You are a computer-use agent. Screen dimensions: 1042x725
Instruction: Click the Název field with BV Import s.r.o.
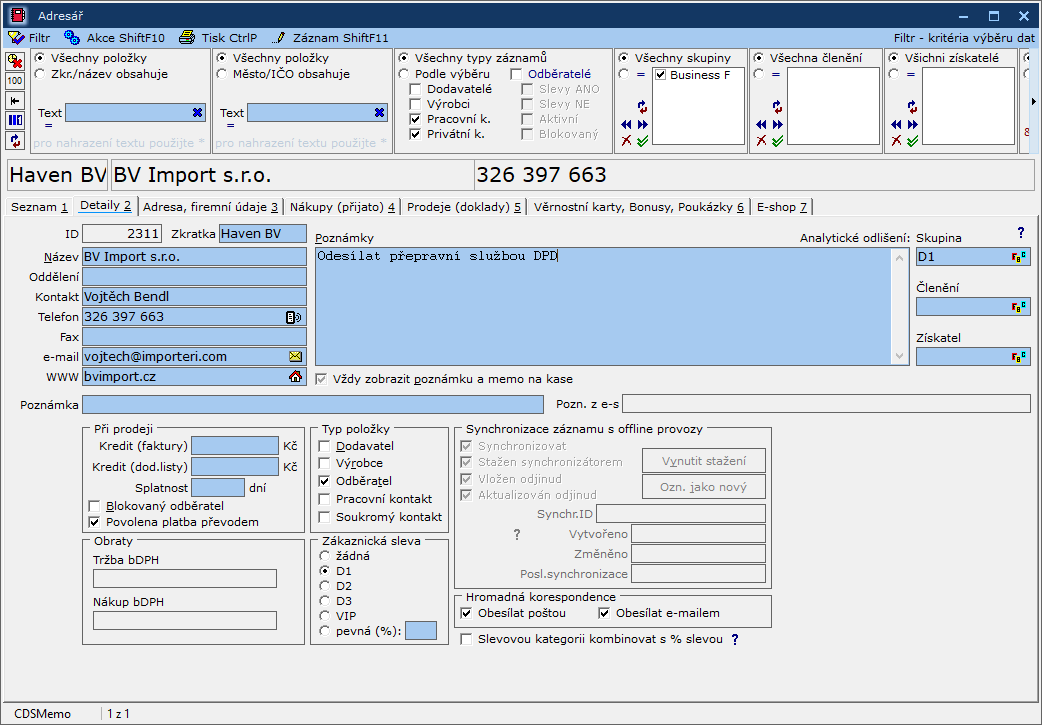tap(194, 257)
